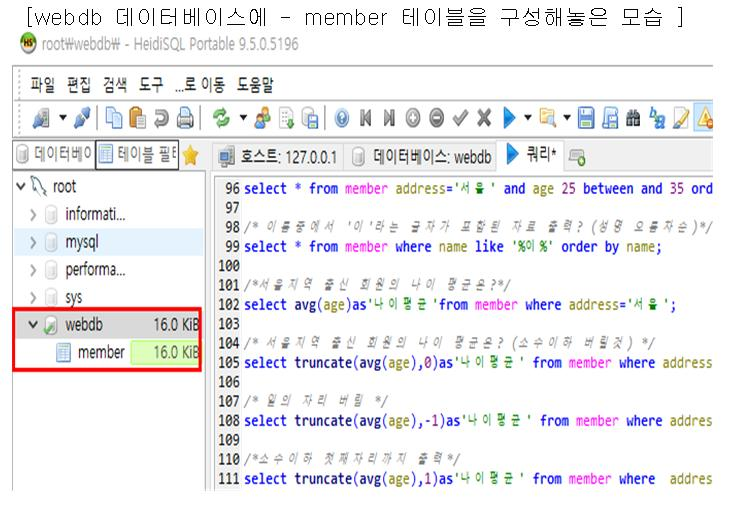Switch to 호스트: 127.0.0.1 tab
The height and width of the screenshot is (521, 729).
(278, 157)
